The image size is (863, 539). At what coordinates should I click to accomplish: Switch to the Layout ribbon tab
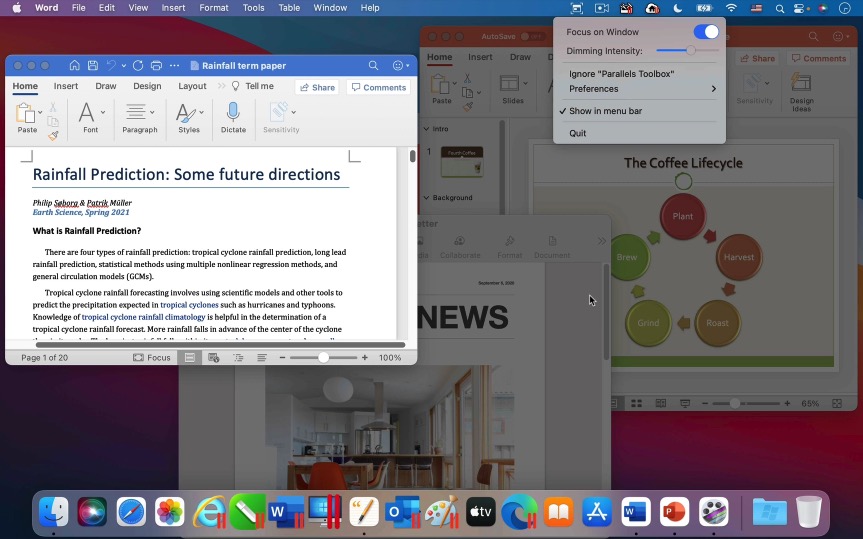[192, 86]
